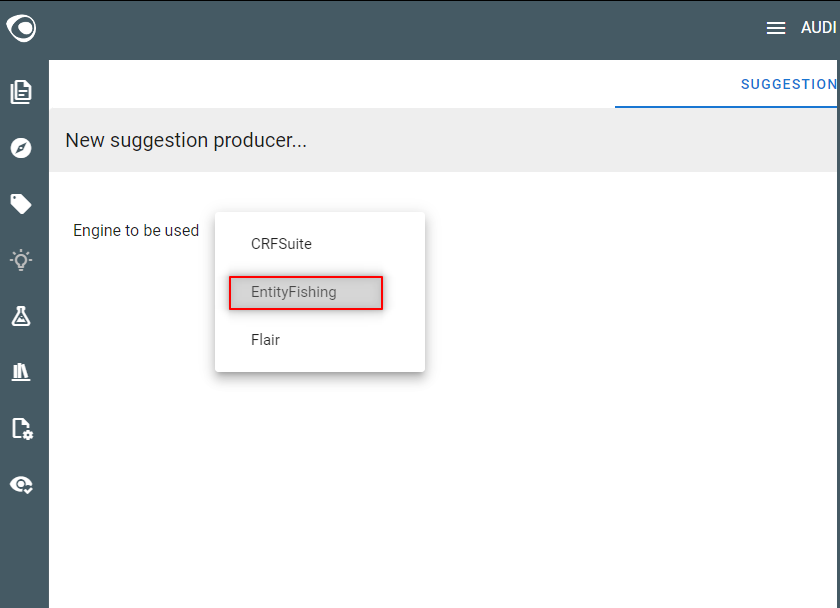The width and height of the screenshot is (840, 608).
Task: Open the hamburger menu icon
Action: [x=776, y=28]
